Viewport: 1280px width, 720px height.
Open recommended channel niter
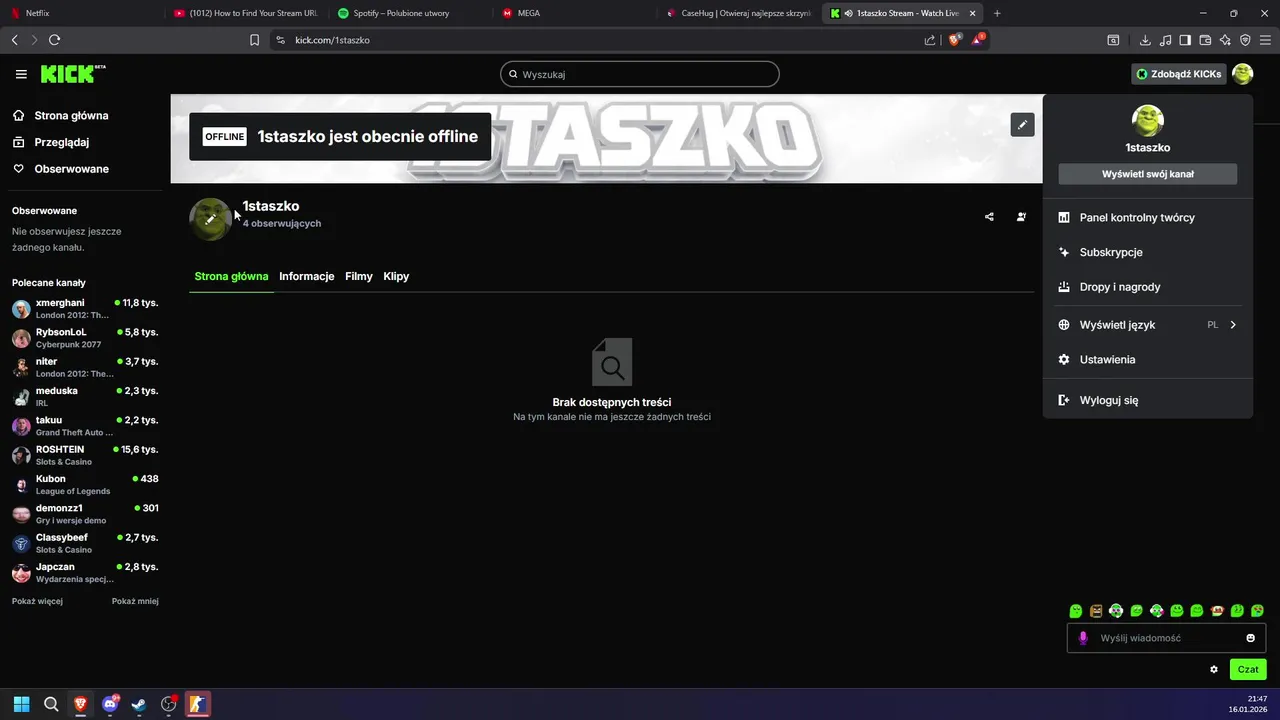click(85, 367)
